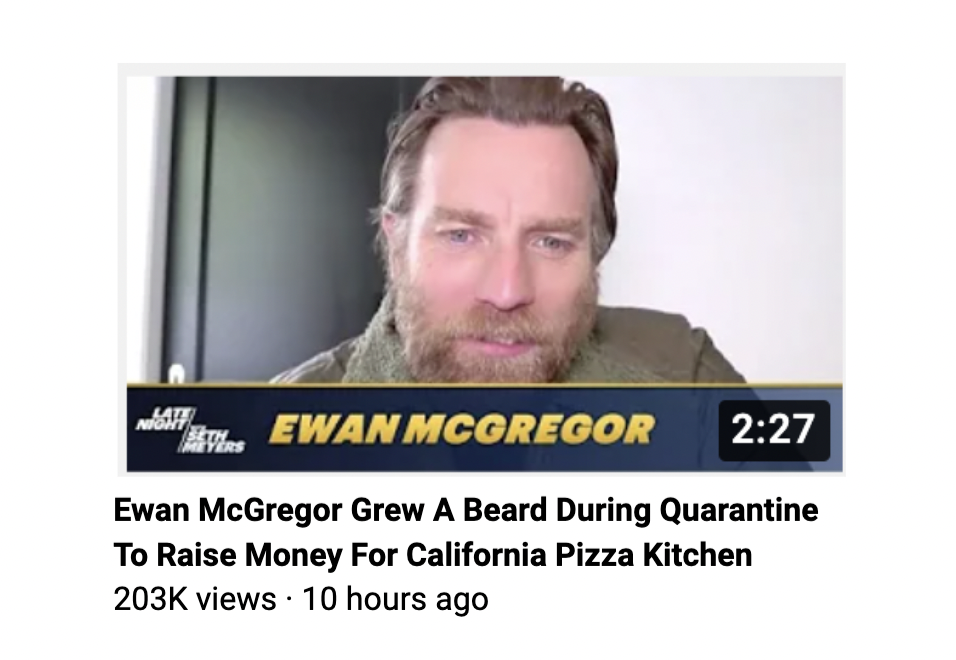Screen dimensions: 956x660
Task: Select the word 'Quarantine' in the title
Action: [739, 510]
